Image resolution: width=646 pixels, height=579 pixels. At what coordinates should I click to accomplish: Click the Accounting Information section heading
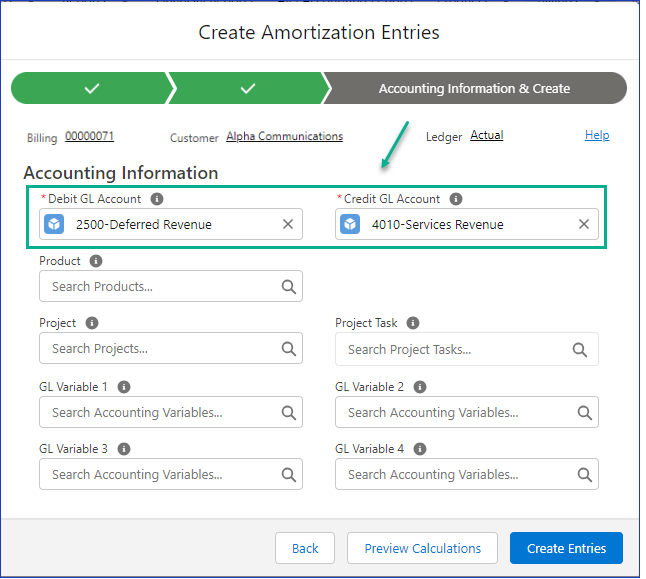121,173
